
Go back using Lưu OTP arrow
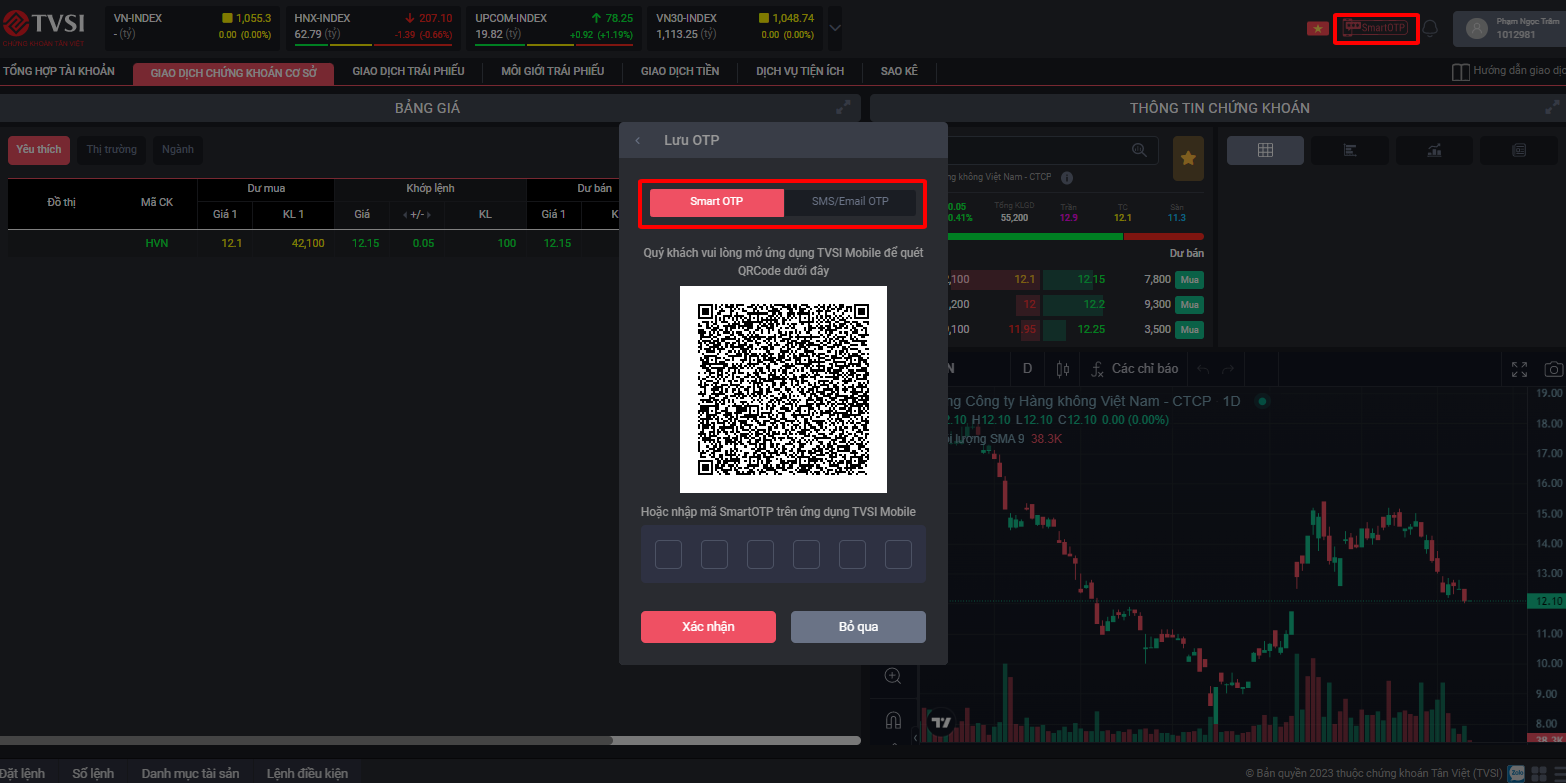[x=638, y=141]
